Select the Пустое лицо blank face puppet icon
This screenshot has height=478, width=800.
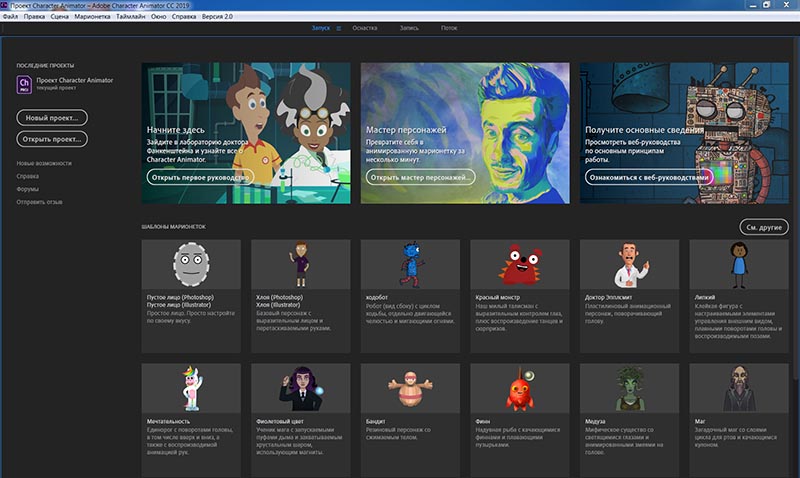click(x=191, y=264)
